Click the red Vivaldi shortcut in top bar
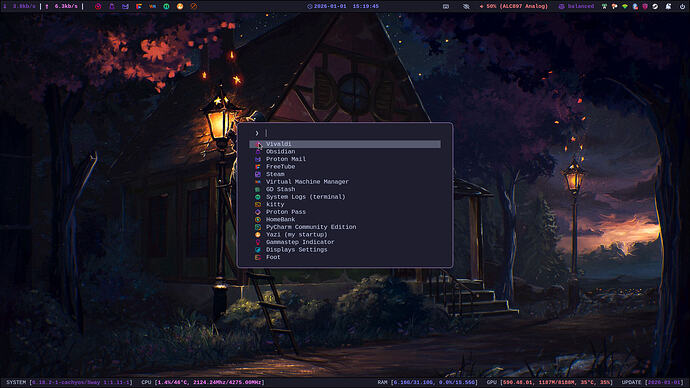The height and width of the screenshot is (388, 690). pyautogui.click(x=98, y=6)
